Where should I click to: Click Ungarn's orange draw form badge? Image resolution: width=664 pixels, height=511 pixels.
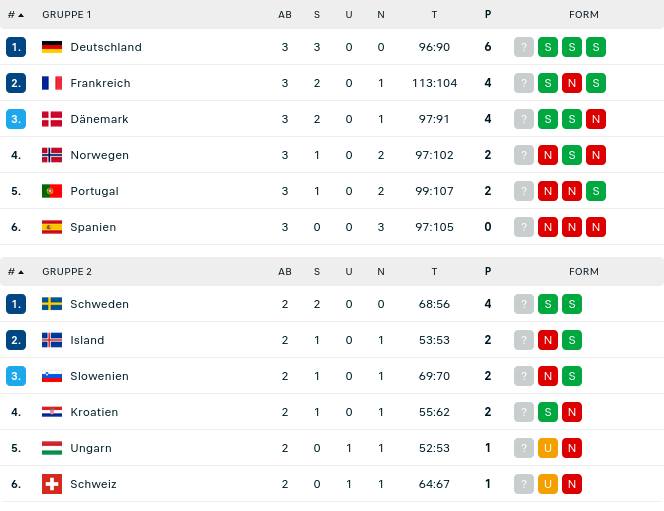(x=548, y=448)
